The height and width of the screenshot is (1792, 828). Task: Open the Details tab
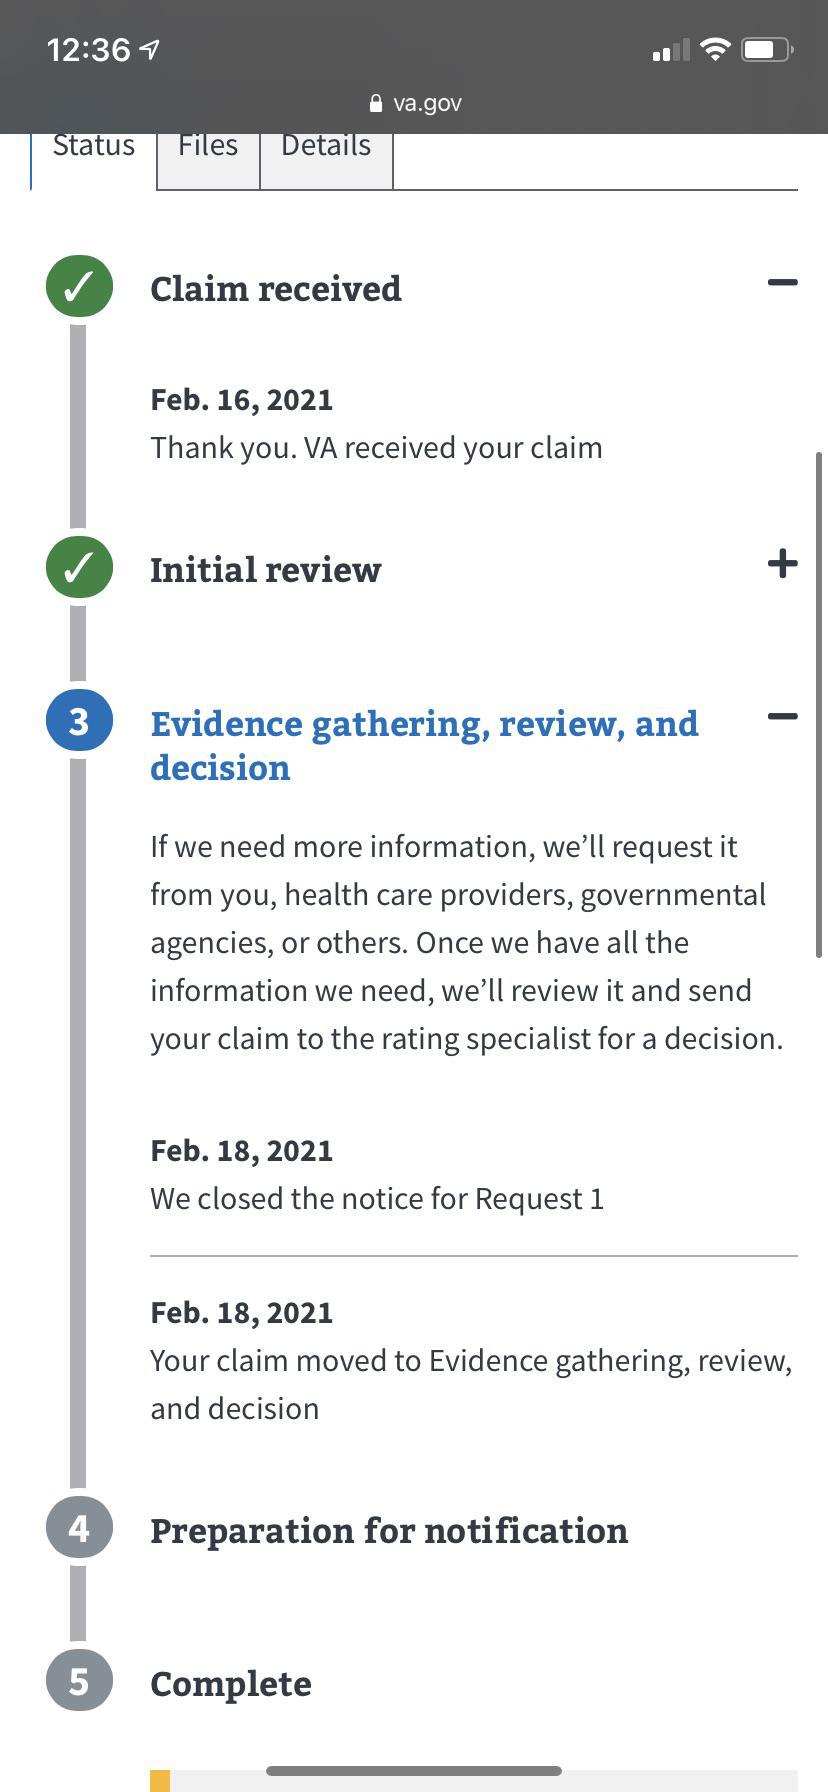tap(326, 147)
